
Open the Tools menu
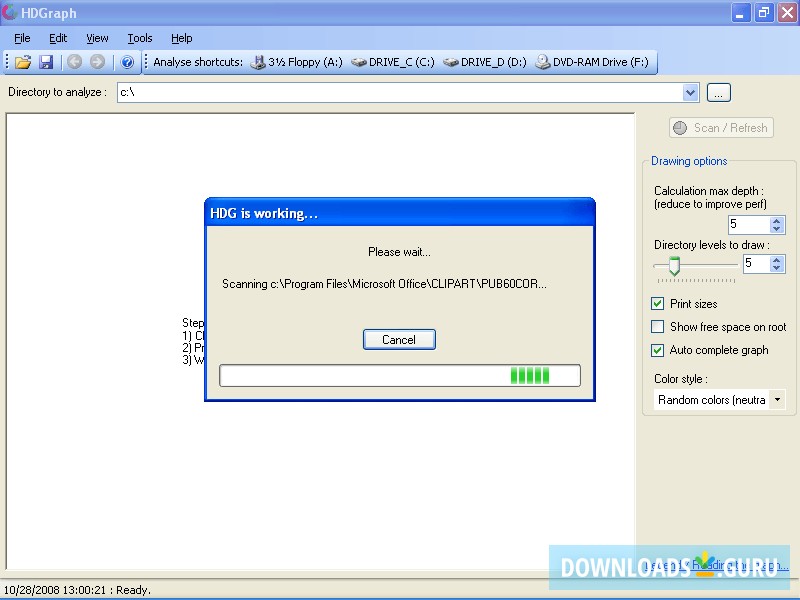pos(140,38)
